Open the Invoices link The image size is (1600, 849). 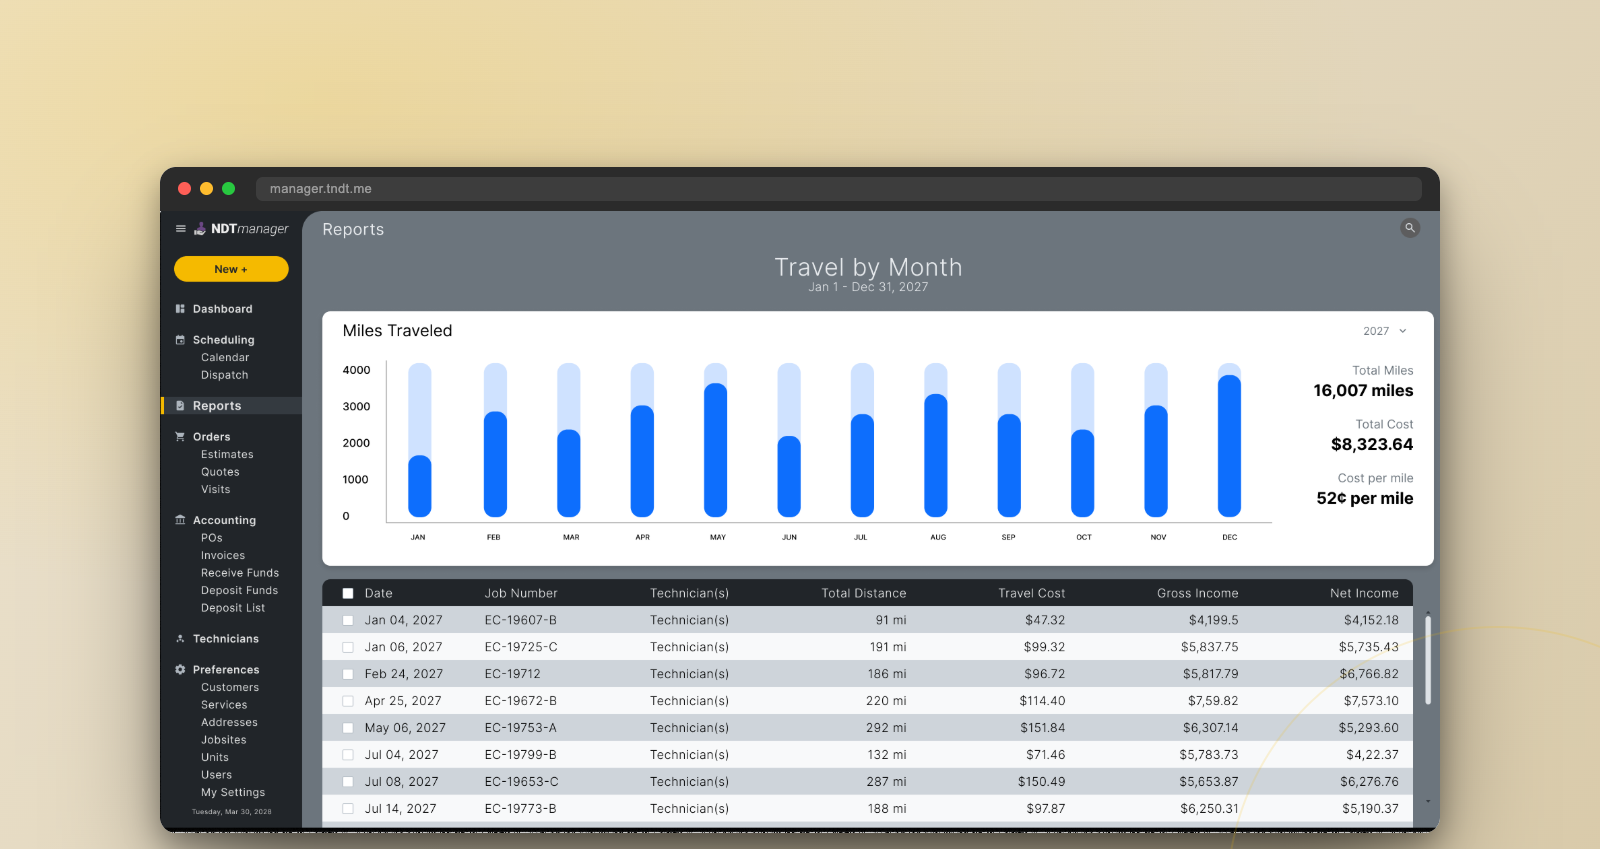pyautogui.click(x=222, y=556)
